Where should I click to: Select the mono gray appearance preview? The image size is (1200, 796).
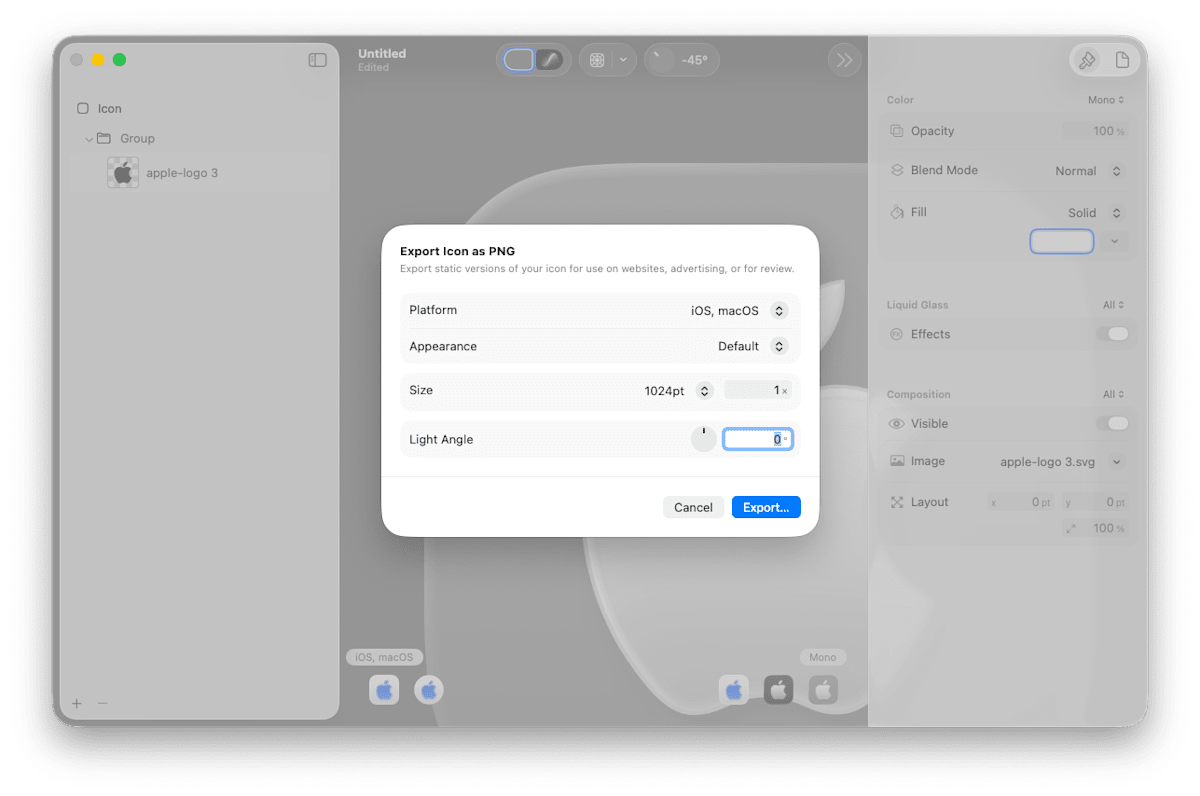click(823, 689)
